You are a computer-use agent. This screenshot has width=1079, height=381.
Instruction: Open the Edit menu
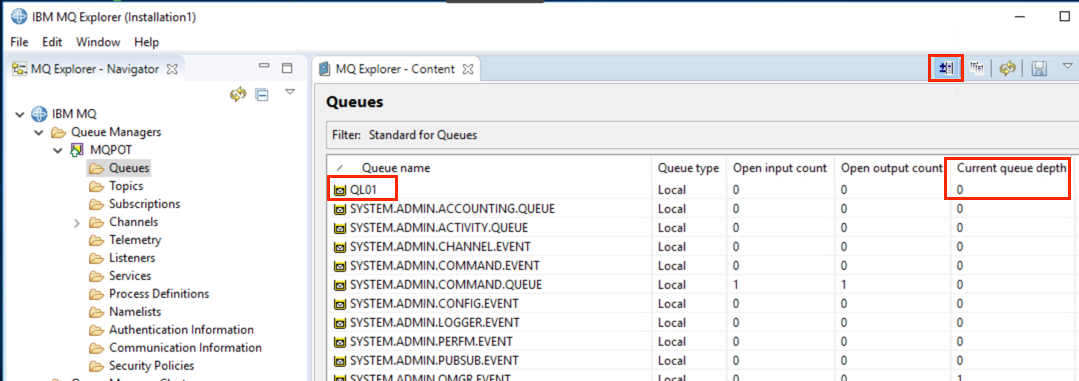coord(52,42)
